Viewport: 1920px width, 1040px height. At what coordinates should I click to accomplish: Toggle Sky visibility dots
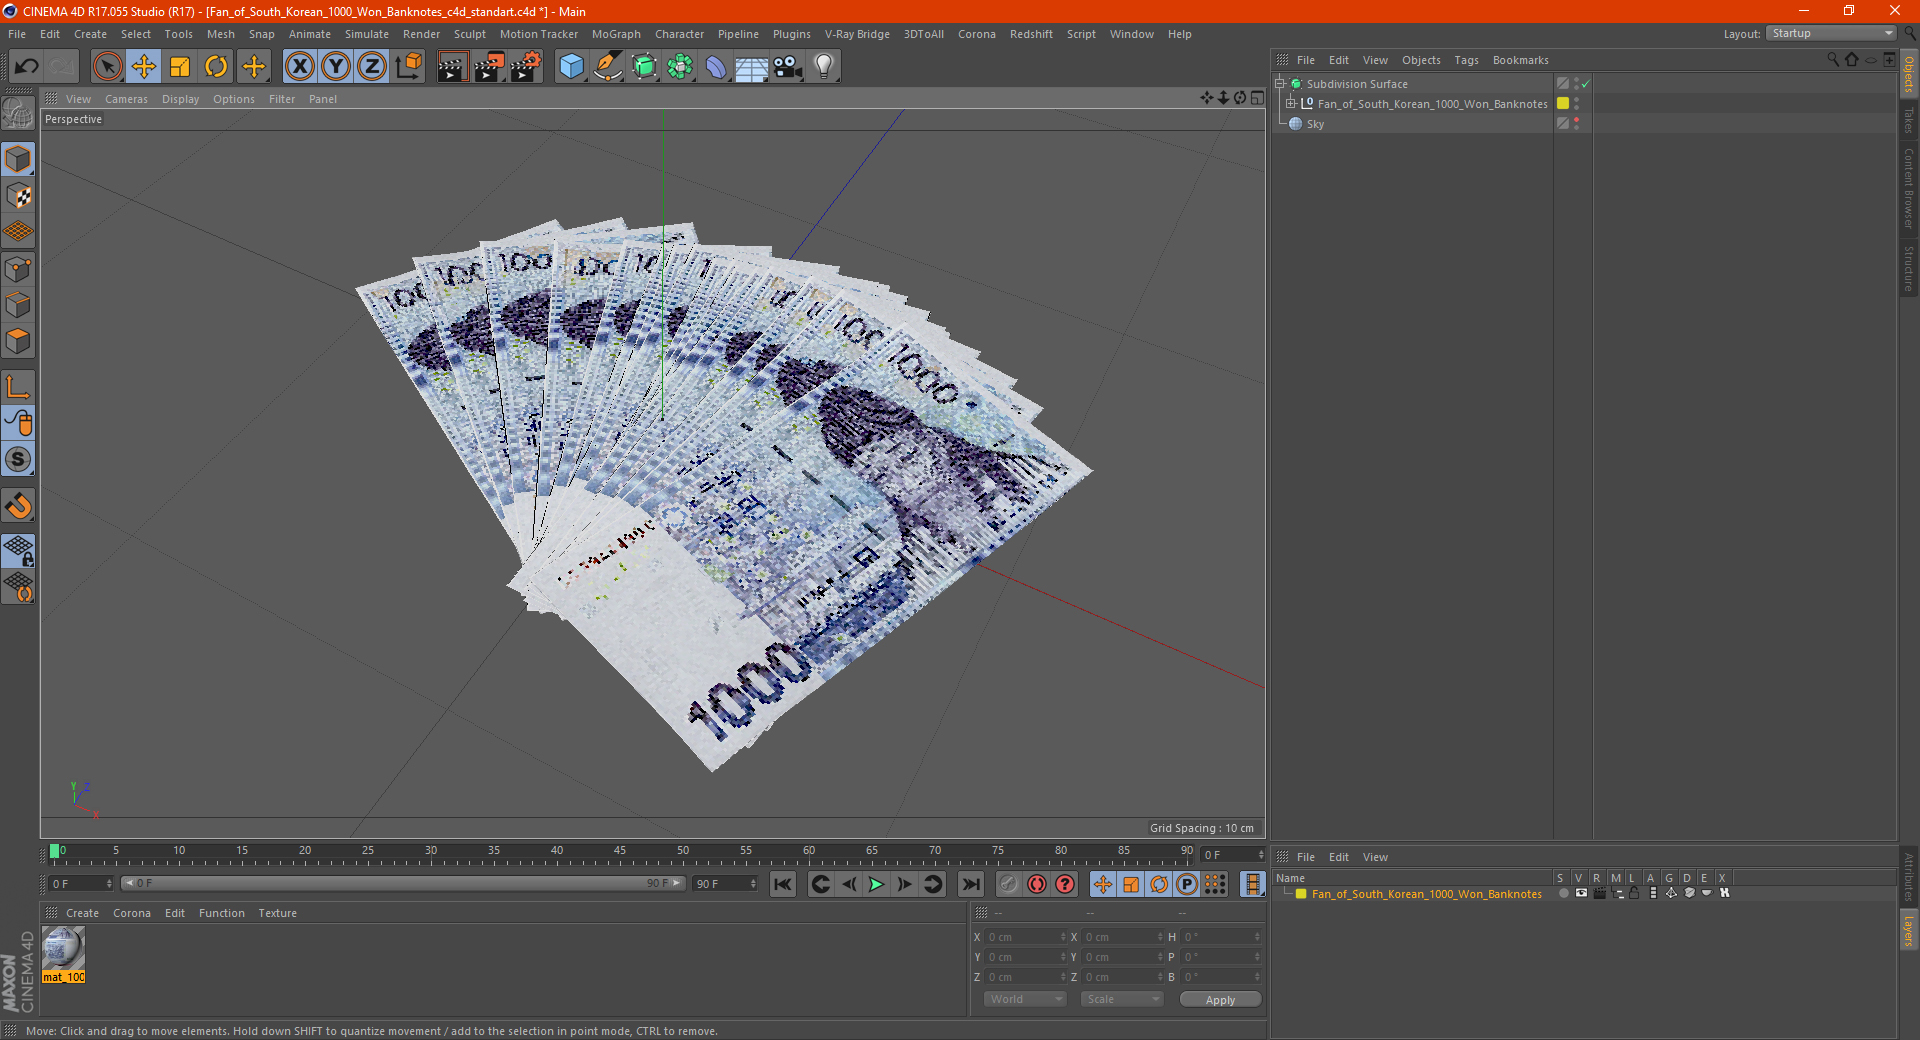pyautogui.click(x=1577, y=123)
